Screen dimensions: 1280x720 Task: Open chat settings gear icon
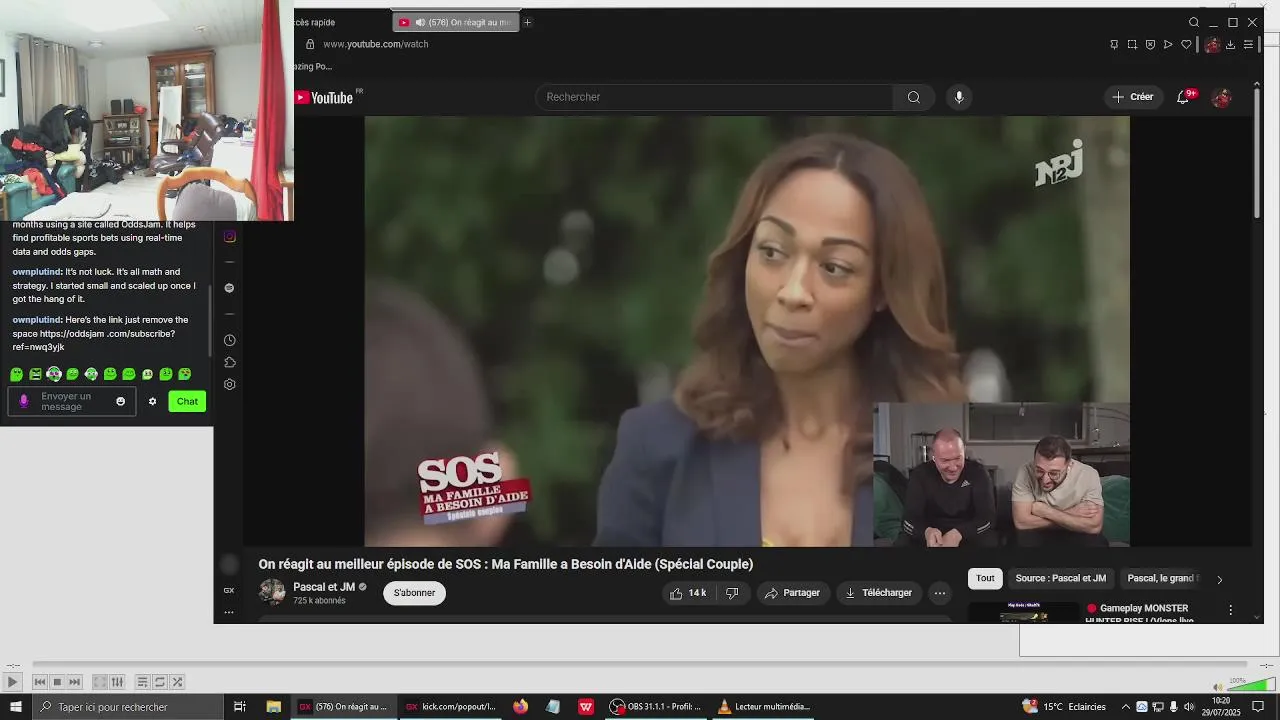152,401
